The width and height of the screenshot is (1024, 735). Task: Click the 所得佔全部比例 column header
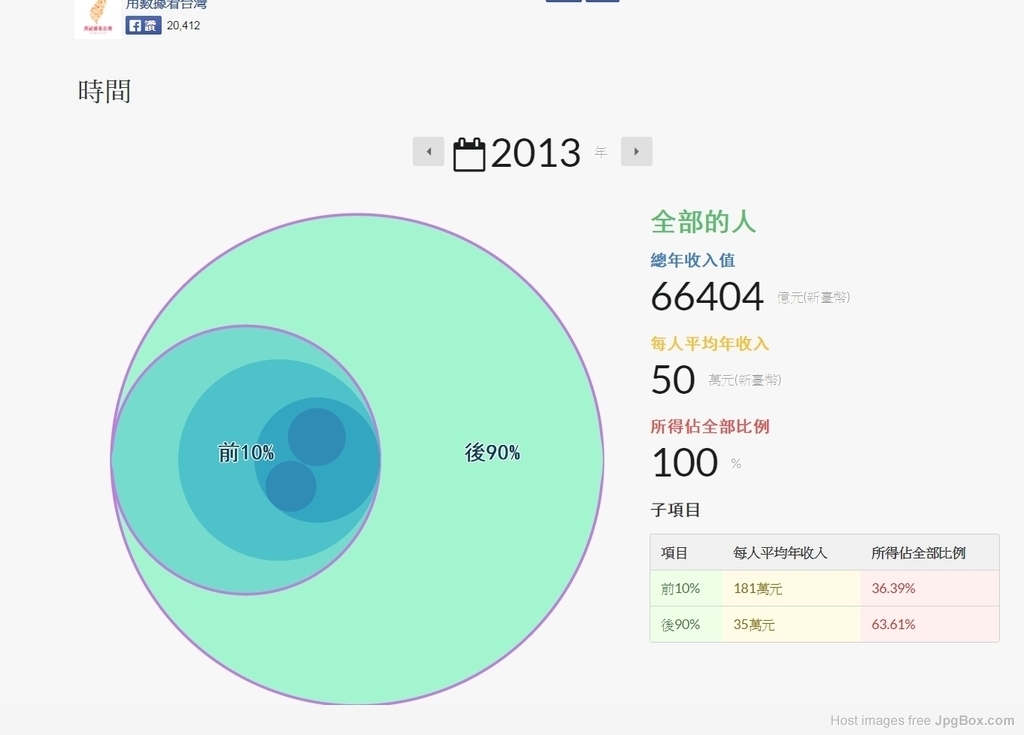[918, 552]
